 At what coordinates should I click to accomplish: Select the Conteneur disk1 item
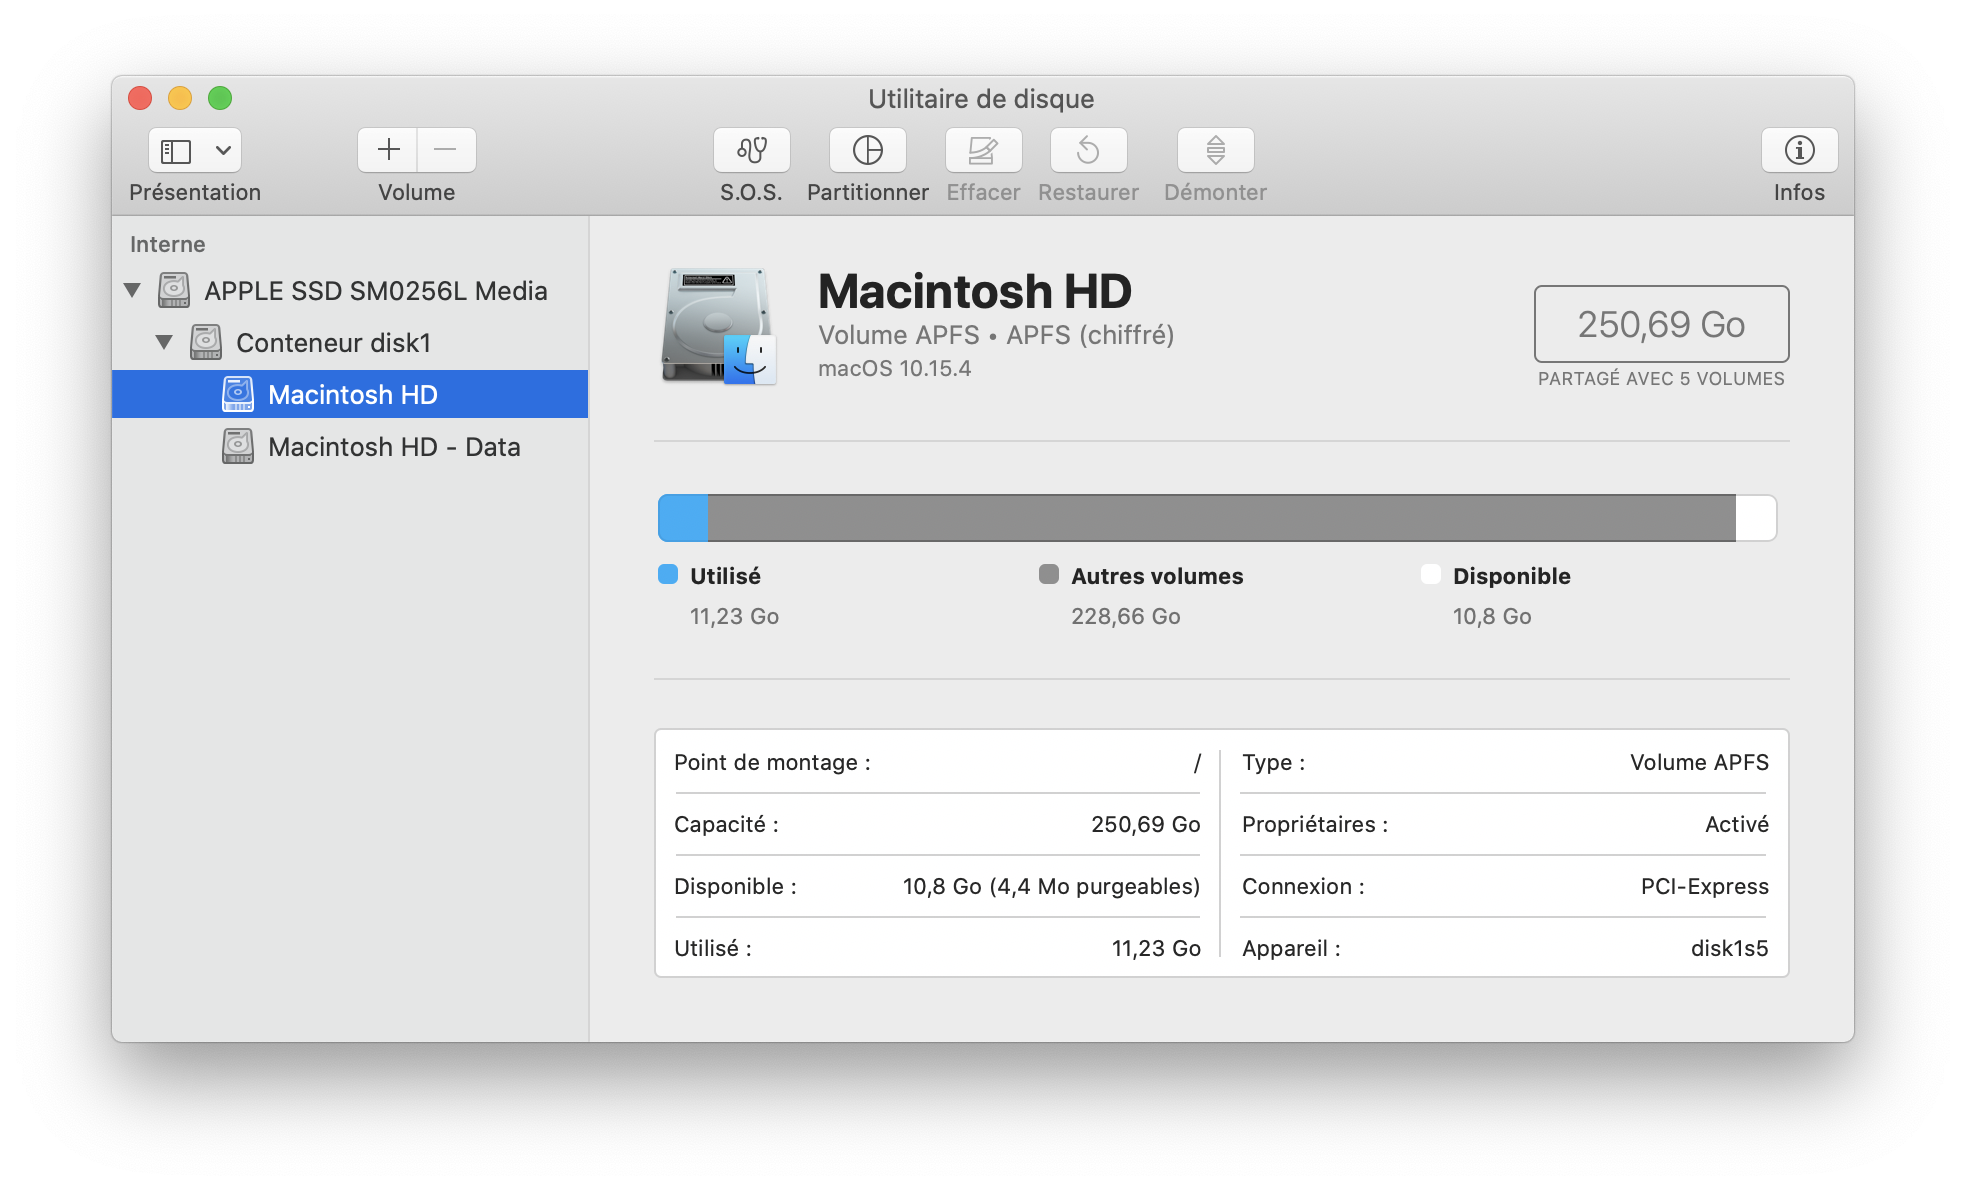(x=333, y=343)
